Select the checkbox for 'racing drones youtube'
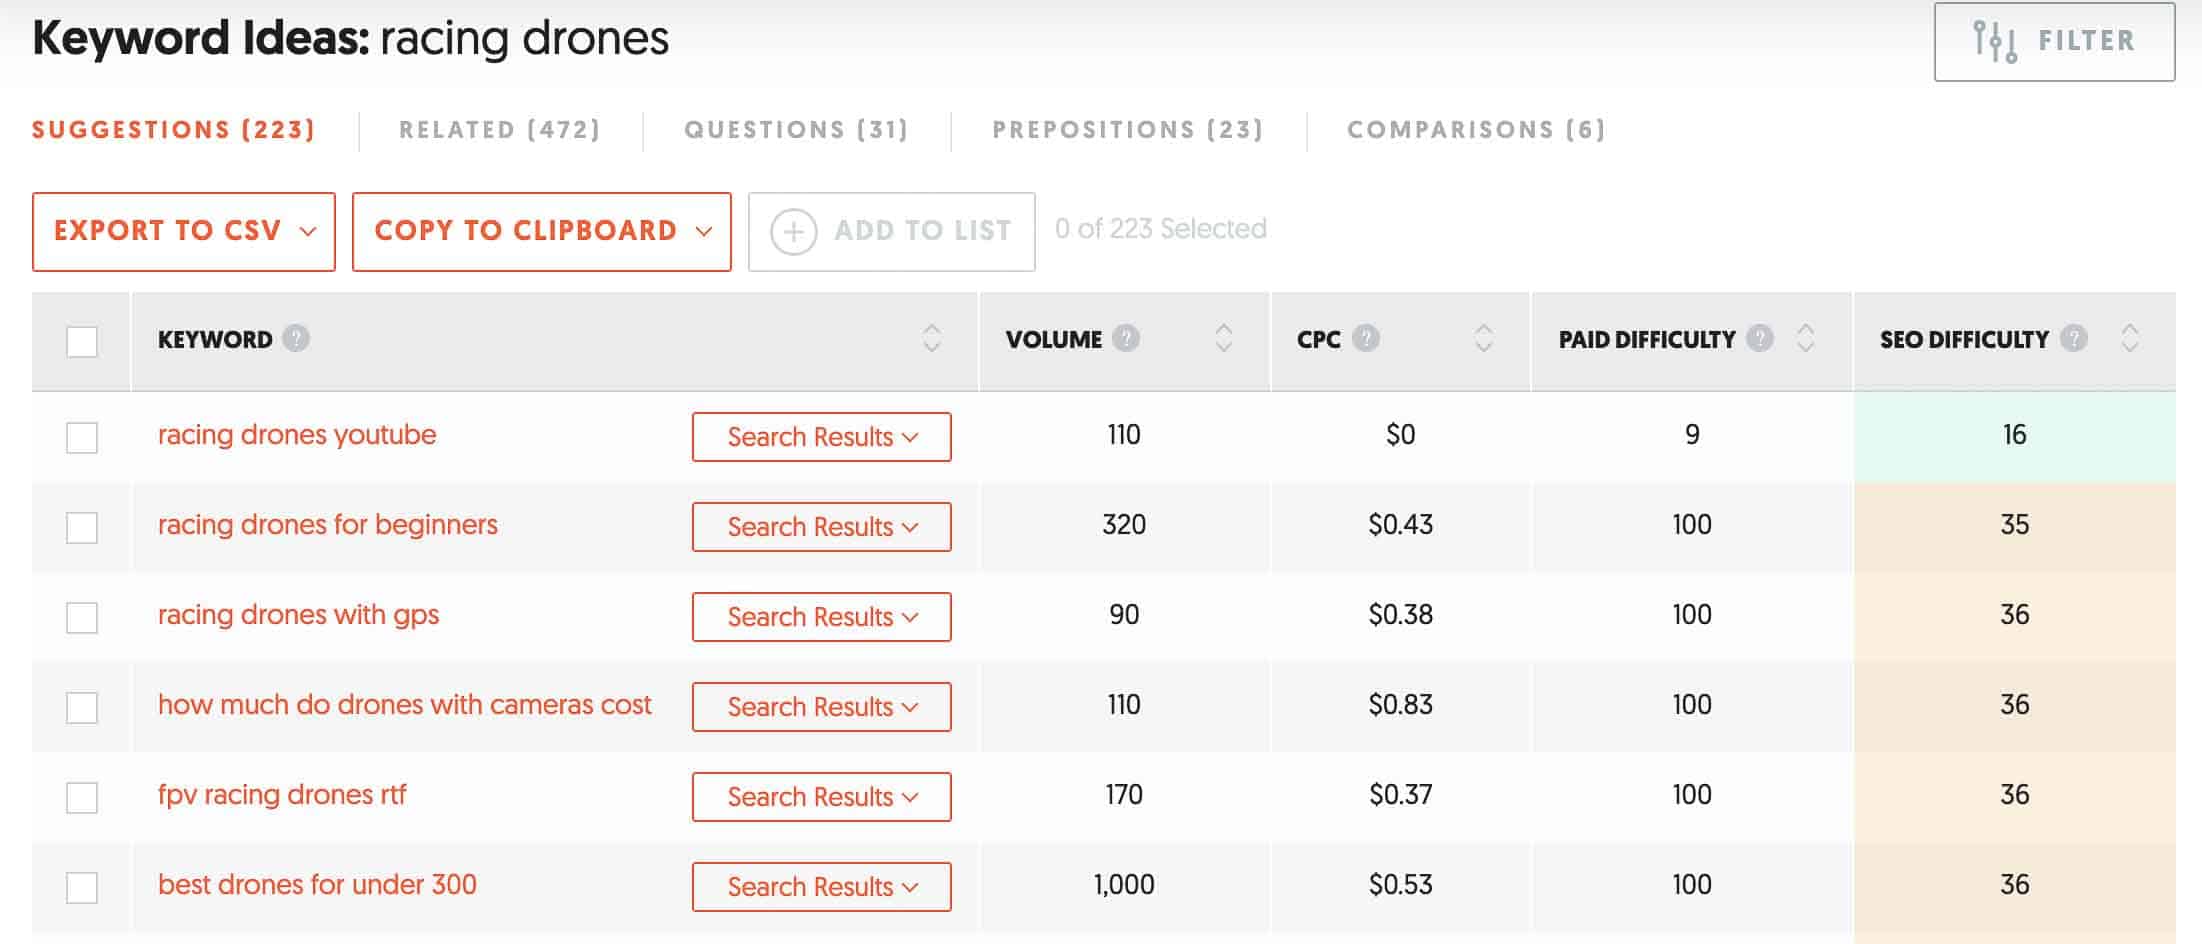2202x944 pixels. 83,436
